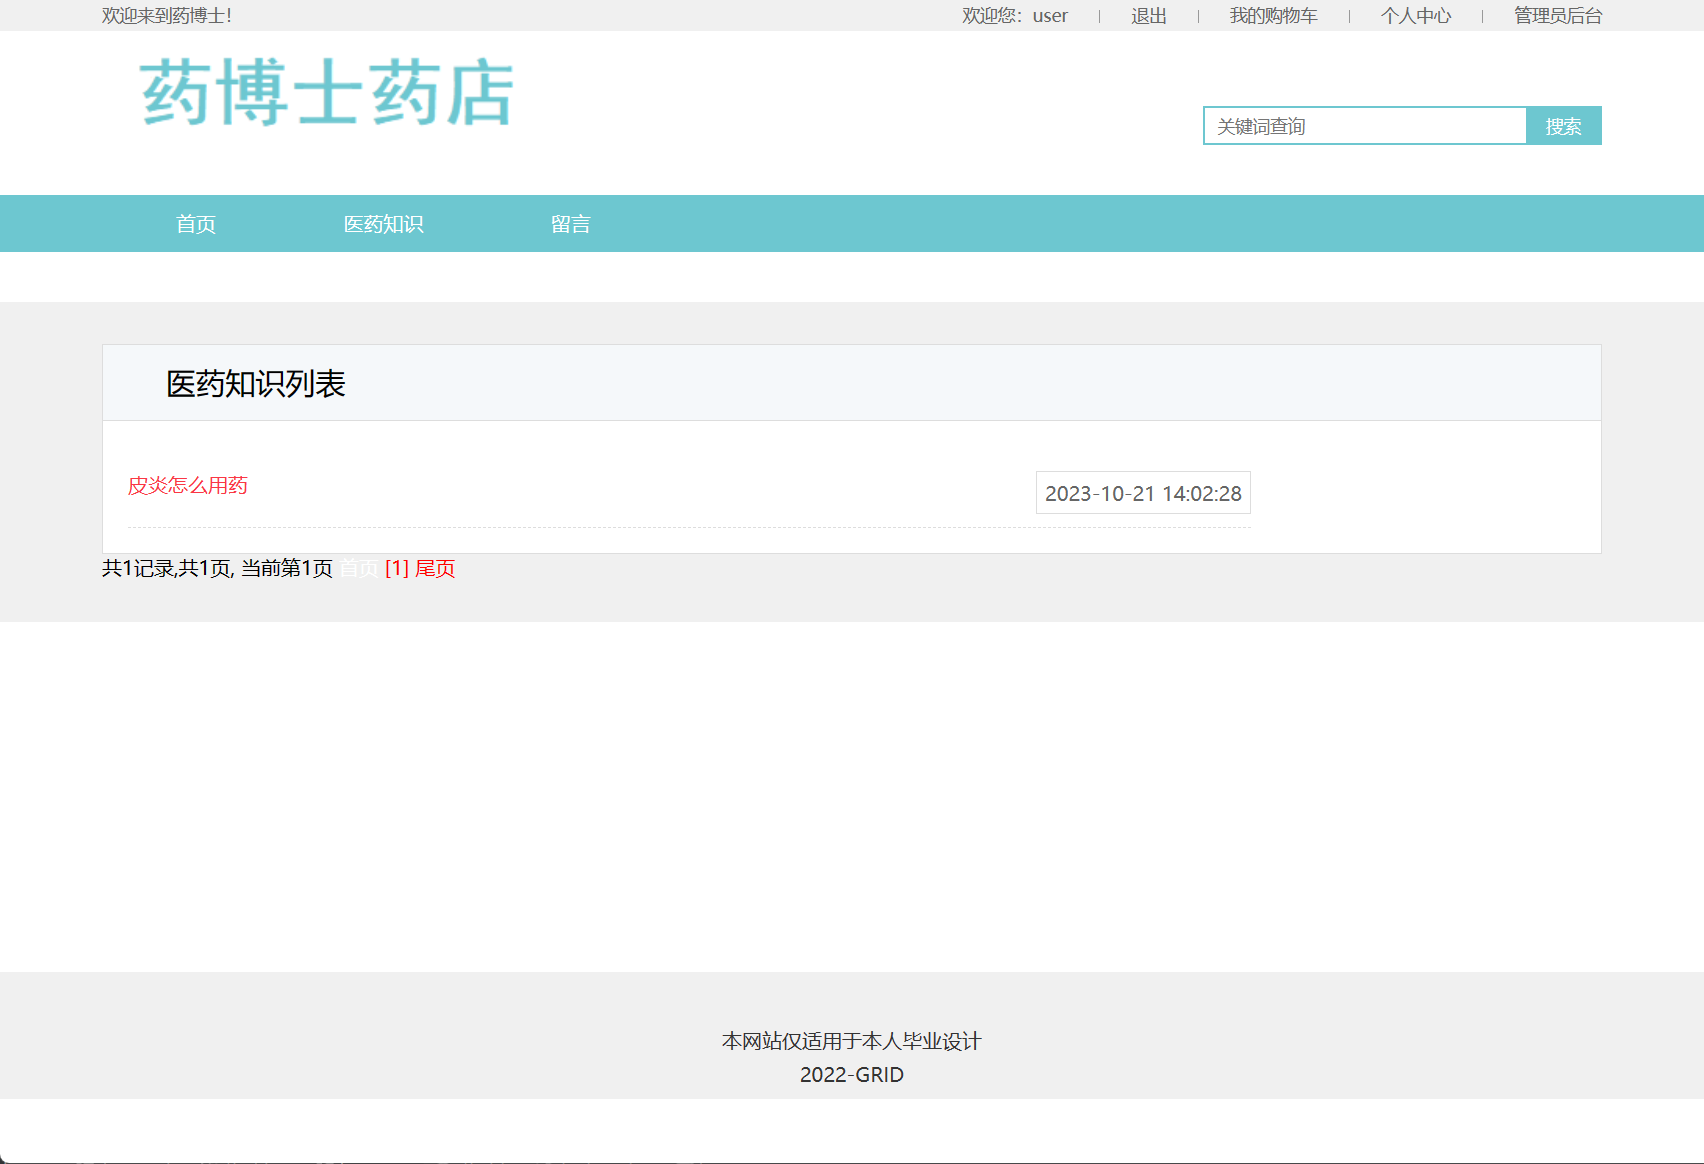Click 尾页 to go to last page
Viewport: 1704px width, 1164px height.
click(434, 568)
